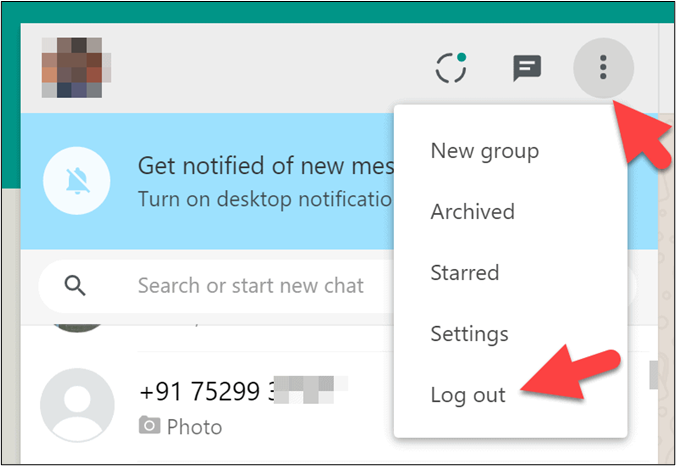Viewport: 676px width, 466px height.
Task: Select New group from the menu
Action: 484,151
